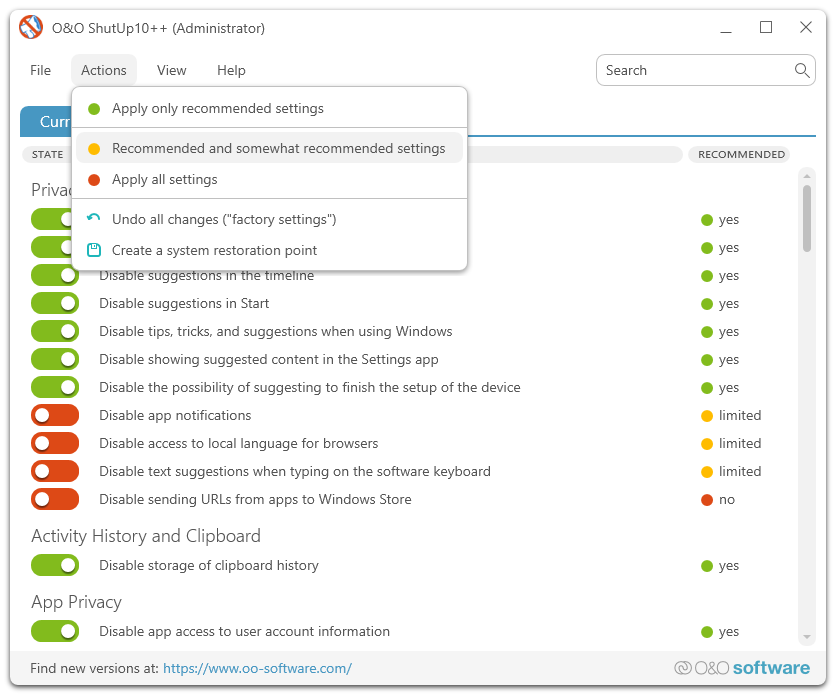Toggle Disable sending URLs to Windows Store
836x695 pixels.
pos(55,499)
